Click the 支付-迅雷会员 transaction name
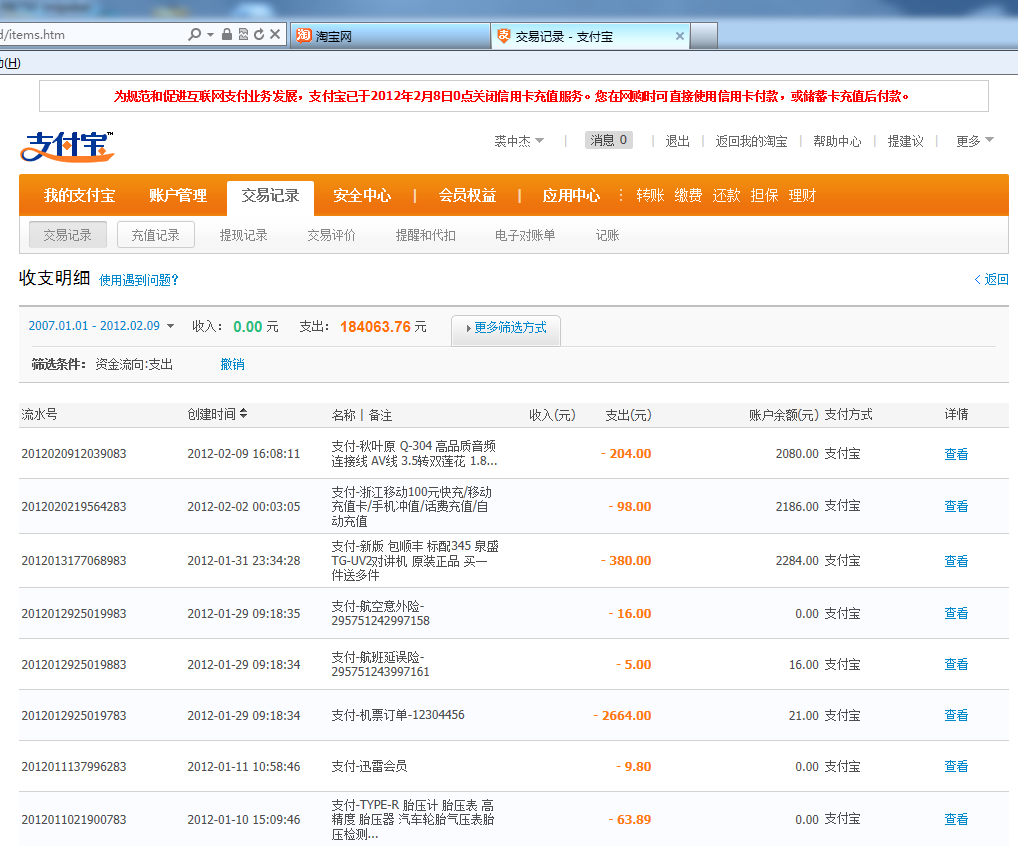Screen dimensions: 1018x846 [x=369, y=766]
